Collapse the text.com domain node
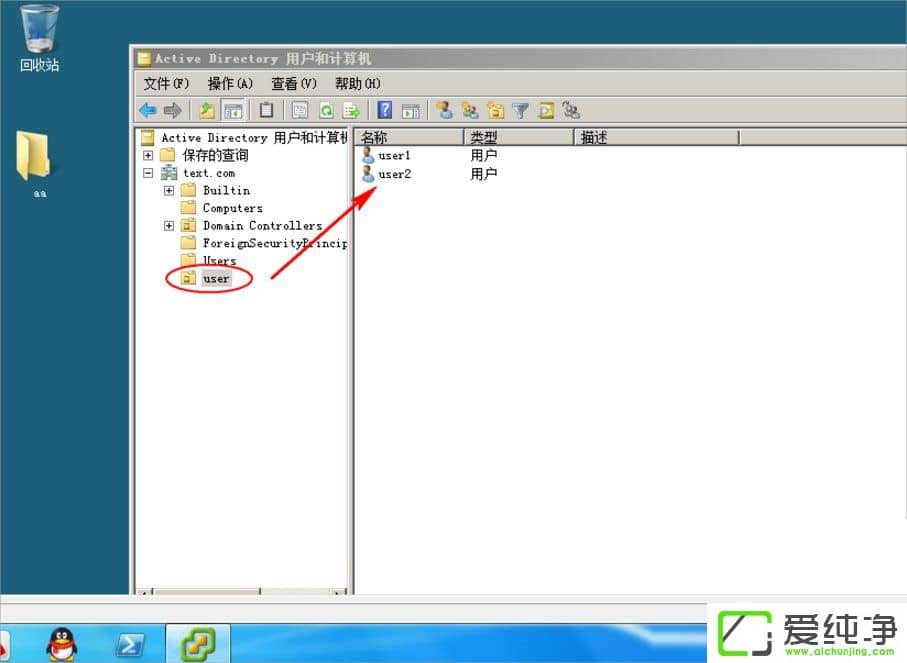Image resolution: width=907 pixels, height=663 pixels. click(x=148, y=173)
